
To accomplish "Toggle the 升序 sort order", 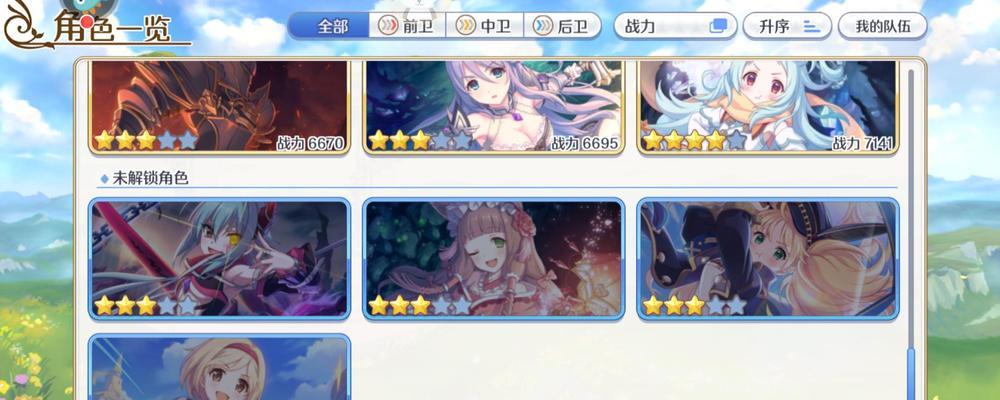I will coord(787,26).
